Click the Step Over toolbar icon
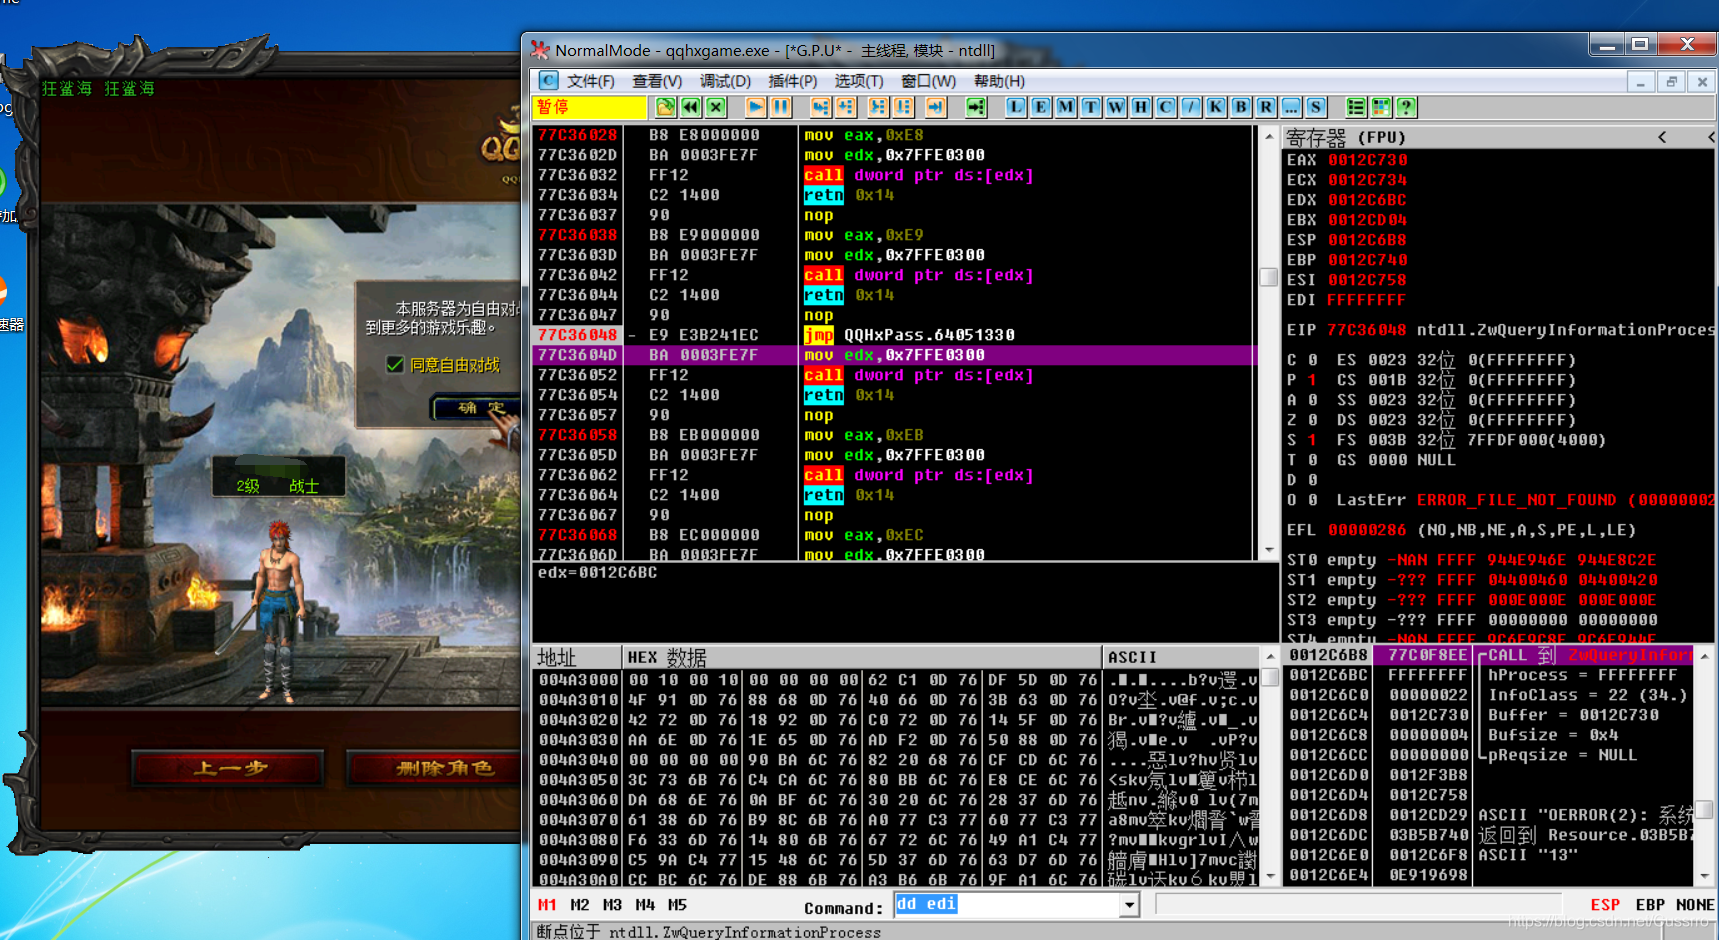 [x=846, y=107]
